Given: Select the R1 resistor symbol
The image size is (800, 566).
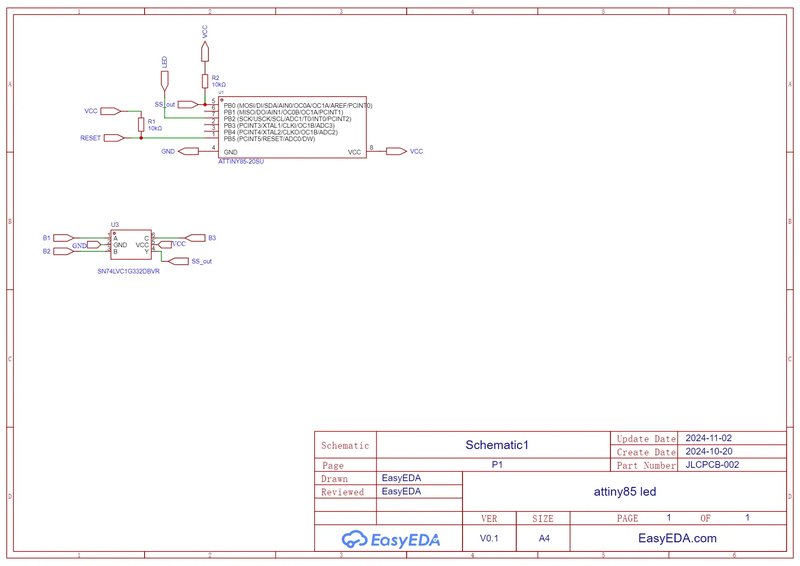Looking at the screenshot, I should [141, 125].
